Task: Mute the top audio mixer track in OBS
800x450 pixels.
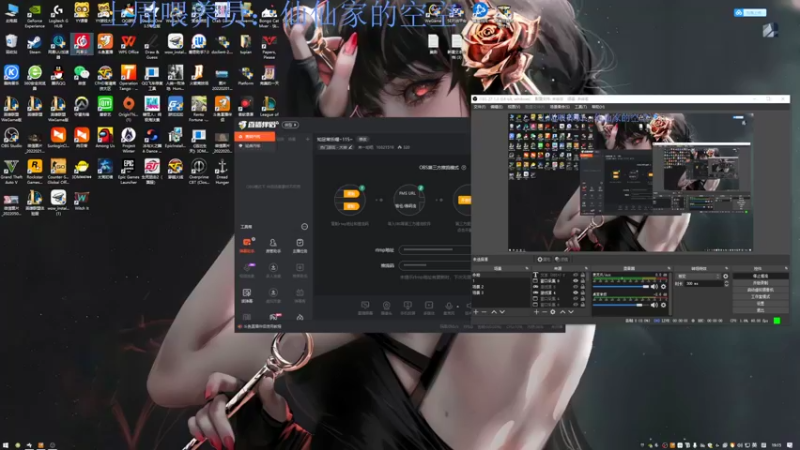Action: point(654,287)
